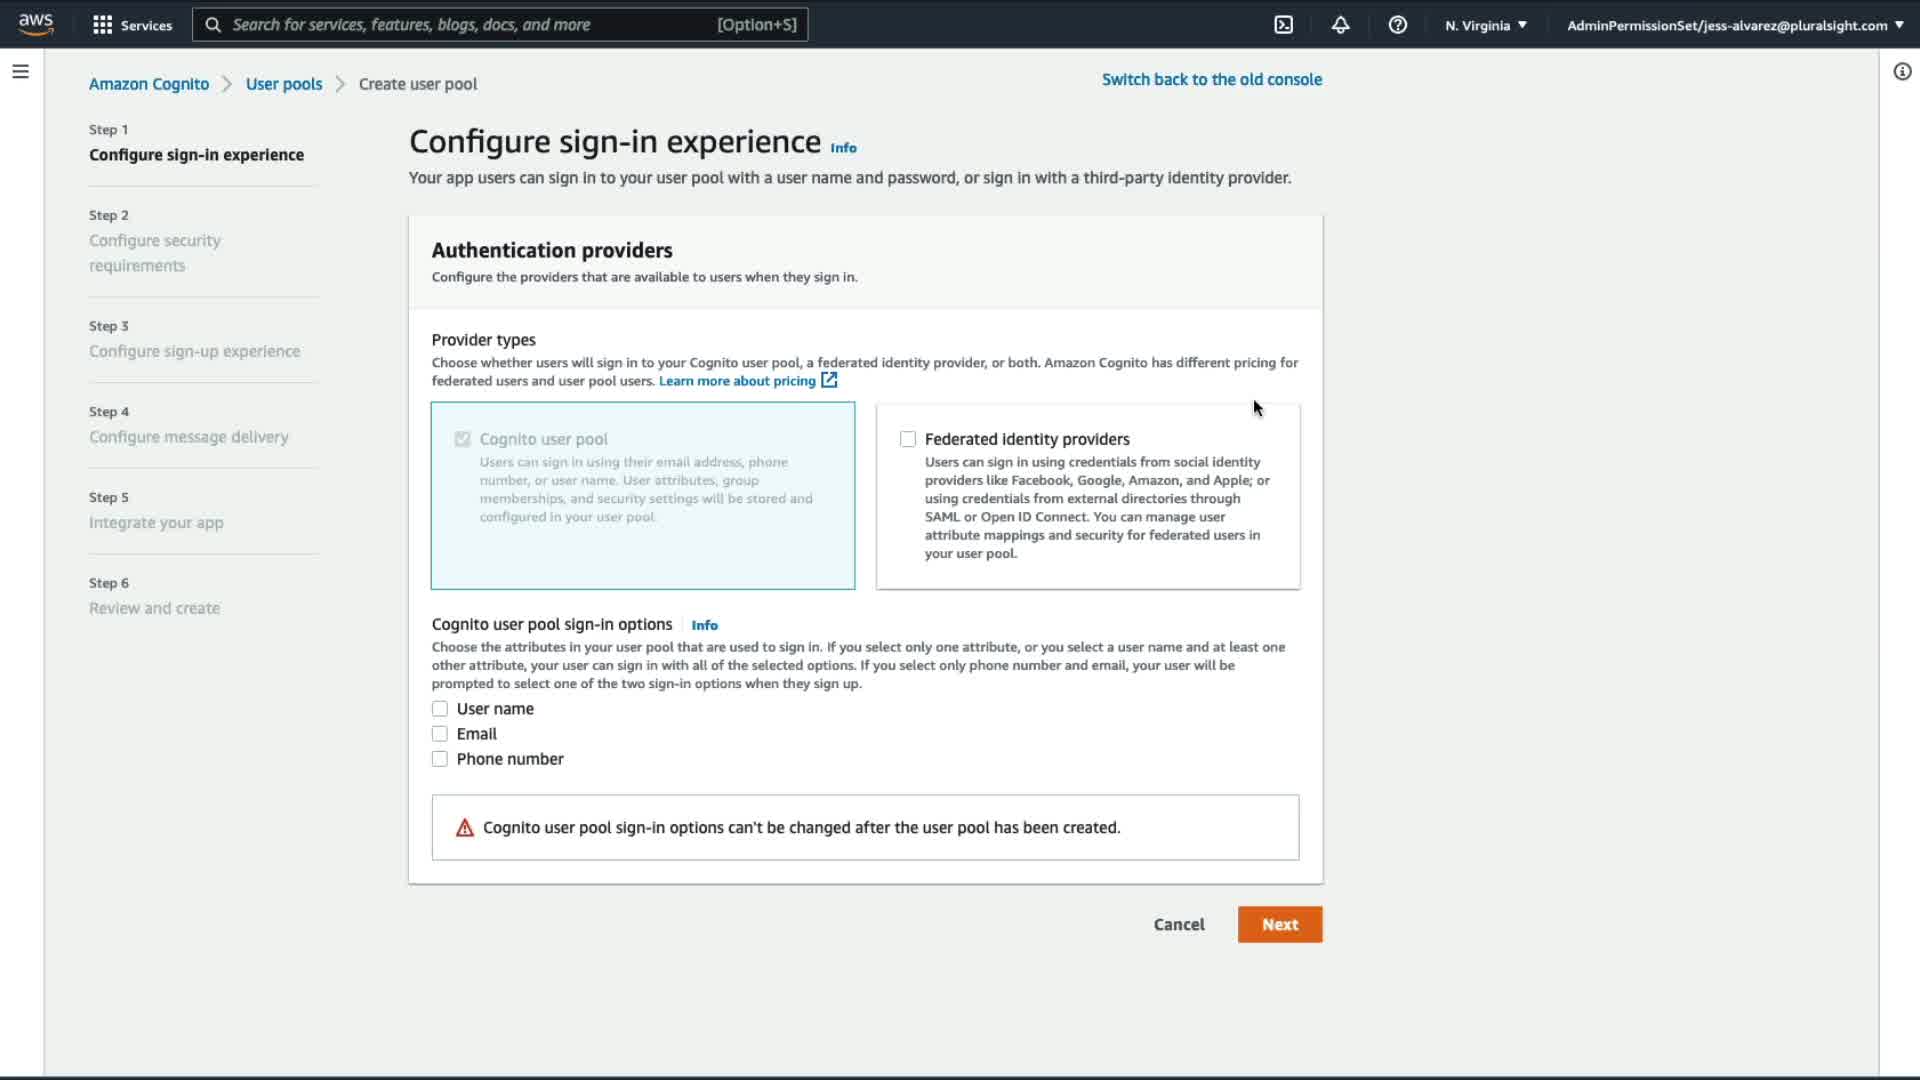This screenshot has width=1920, height=1080.
Task: Click the external link icon beside pricing
Action: pos(829,380)
